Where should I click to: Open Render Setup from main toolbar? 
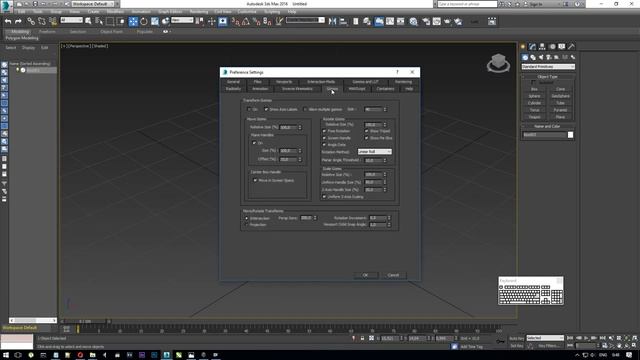coord(426,21)
